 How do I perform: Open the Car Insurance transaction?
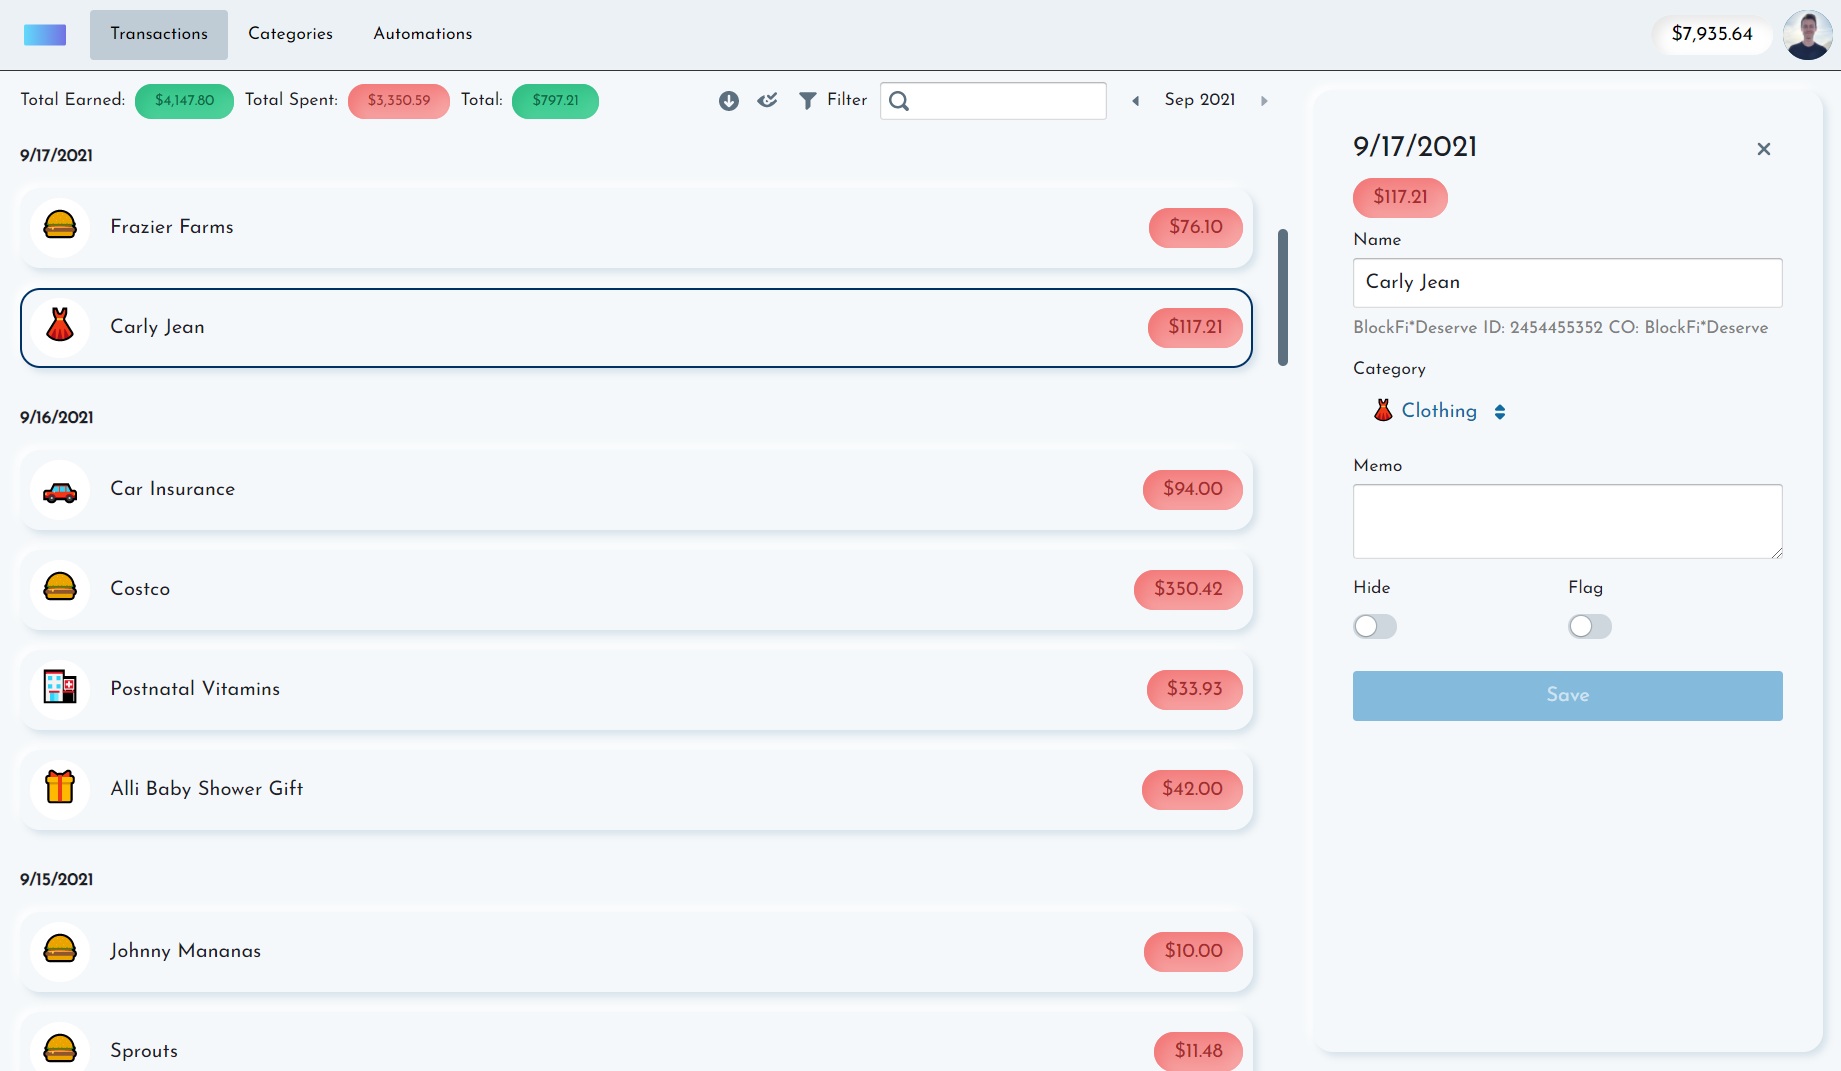pyautogui.click(x=636, y=490)
